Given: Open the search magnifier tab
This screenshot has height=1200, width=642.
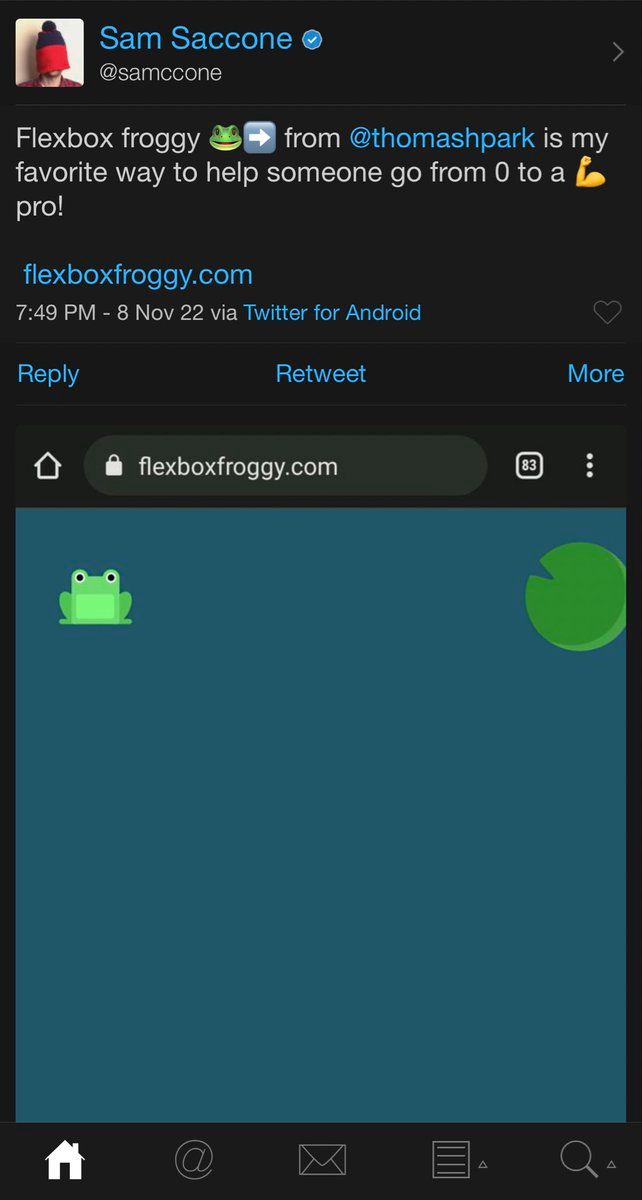Looking at the screenshot, I should [x=579, y=1160].
